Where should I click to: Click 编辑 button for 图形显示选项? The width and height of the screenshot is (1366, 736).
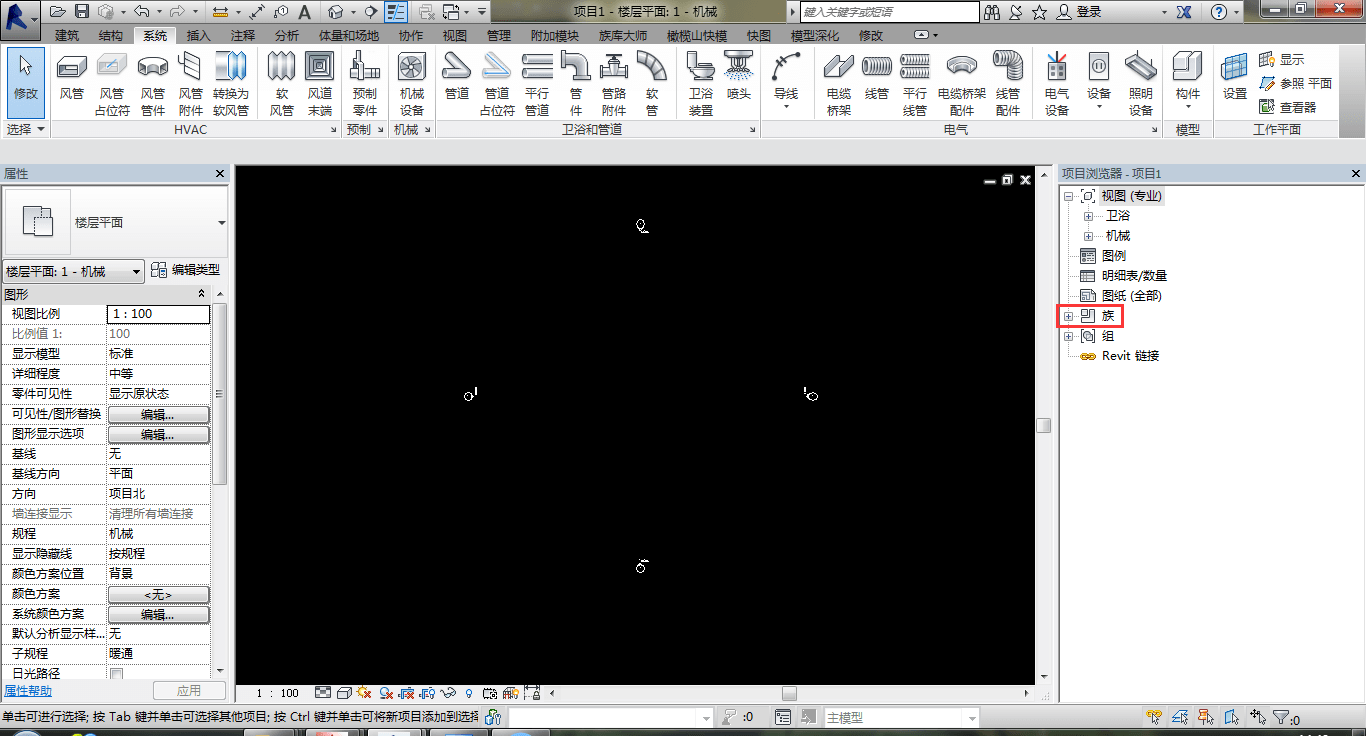[x=159, y=434]
